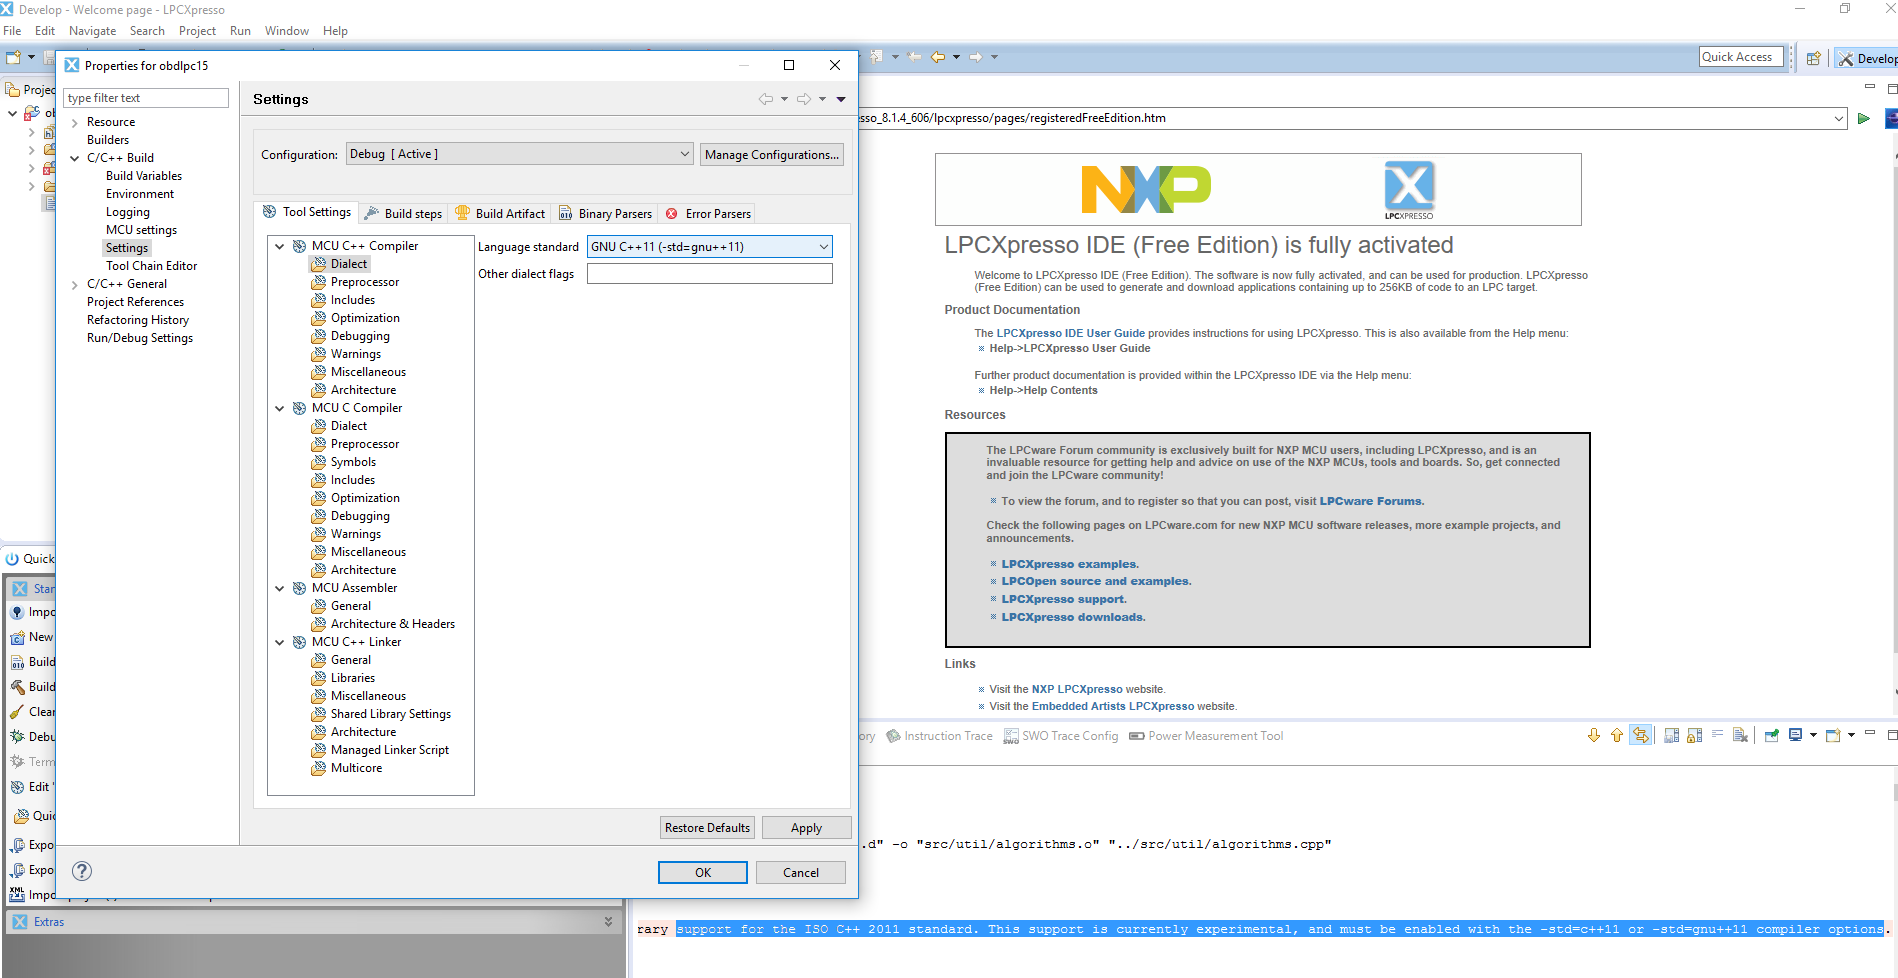The height and width of the screenshot is (978, 1898).
Task: Open the Configuration Debug dropdown
Action: [685, 154]
